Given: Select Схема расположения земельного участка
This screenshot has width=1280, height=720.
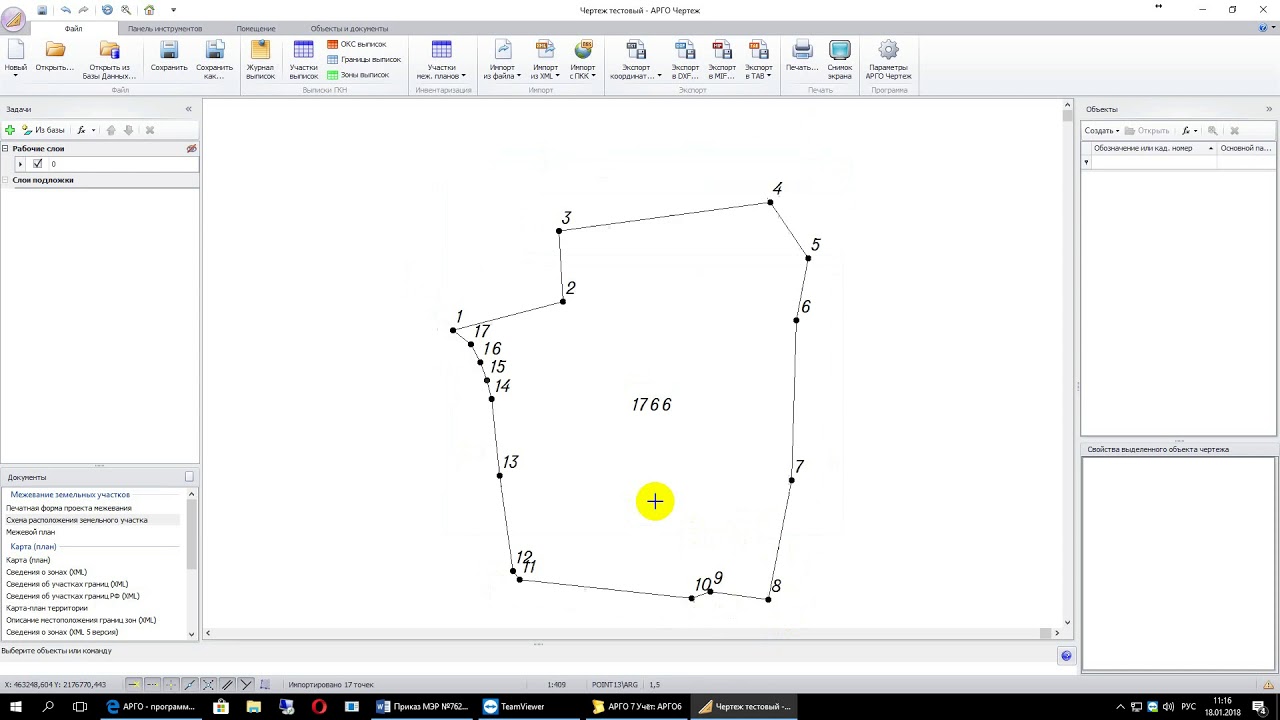Looking at the screenshot, I should click(76, 520).
